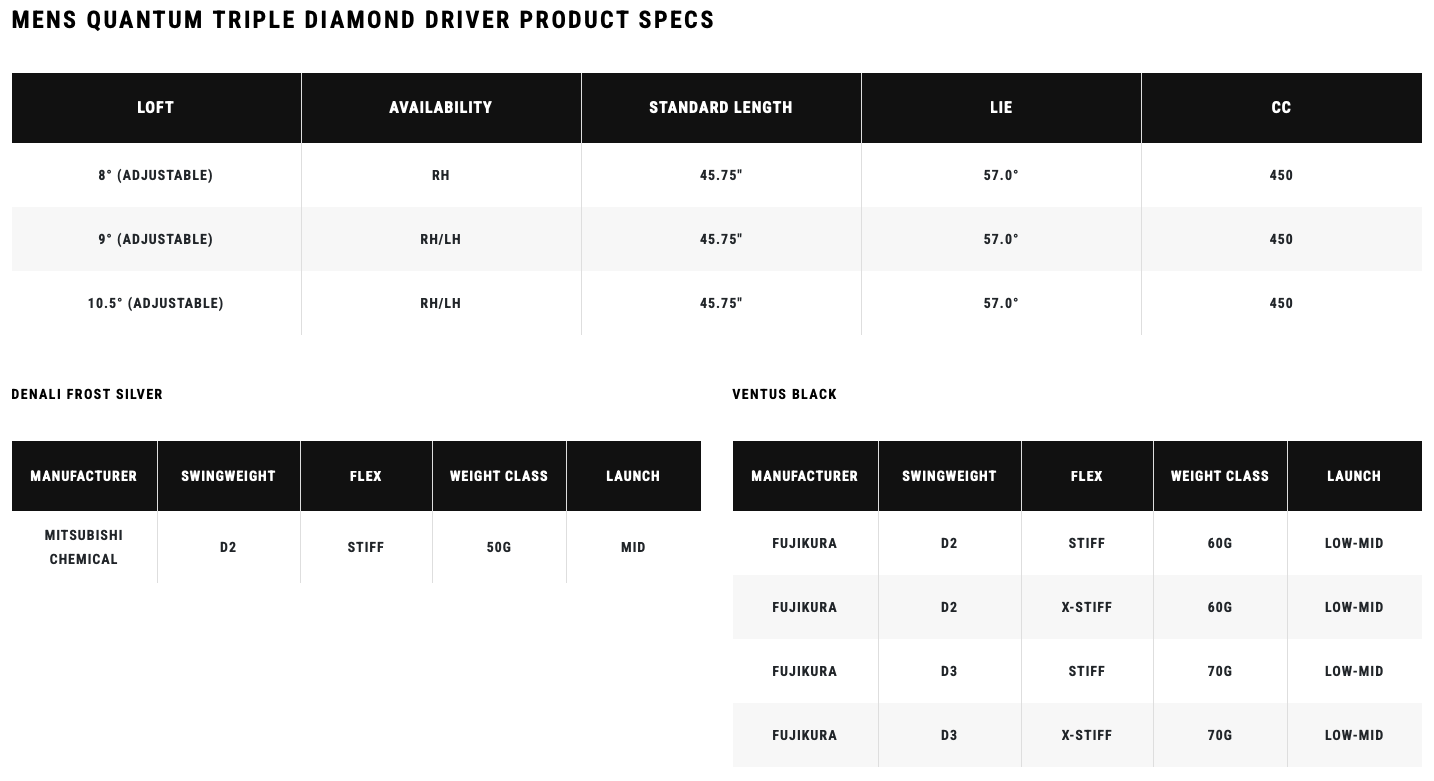Click the Denali Frost Silver heading

click(87, 394)
